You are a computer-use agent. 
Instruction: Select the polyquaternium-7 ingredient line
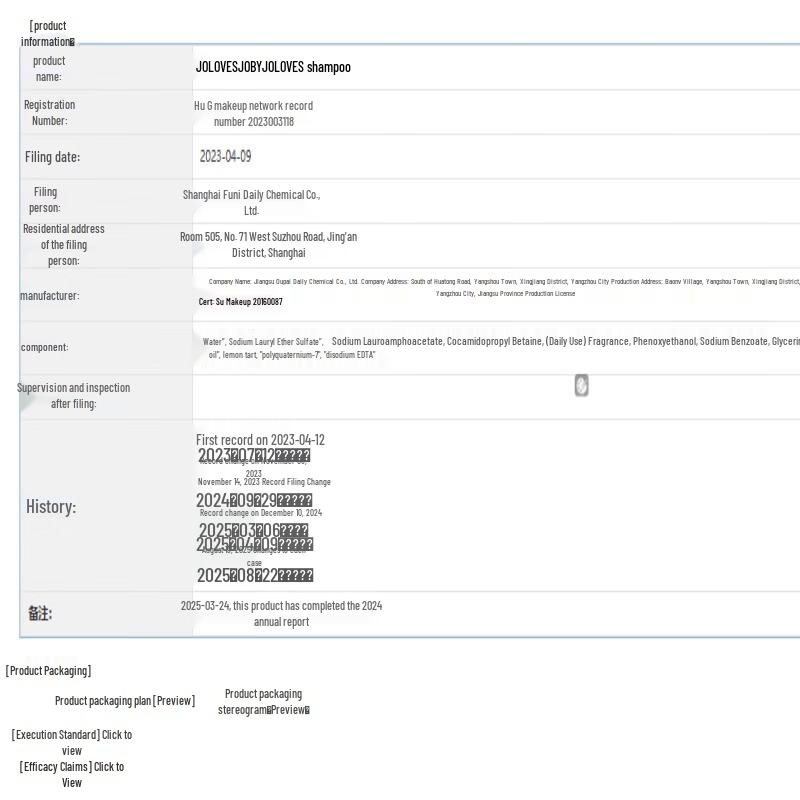pyautogui.click(x=291, y=355)
